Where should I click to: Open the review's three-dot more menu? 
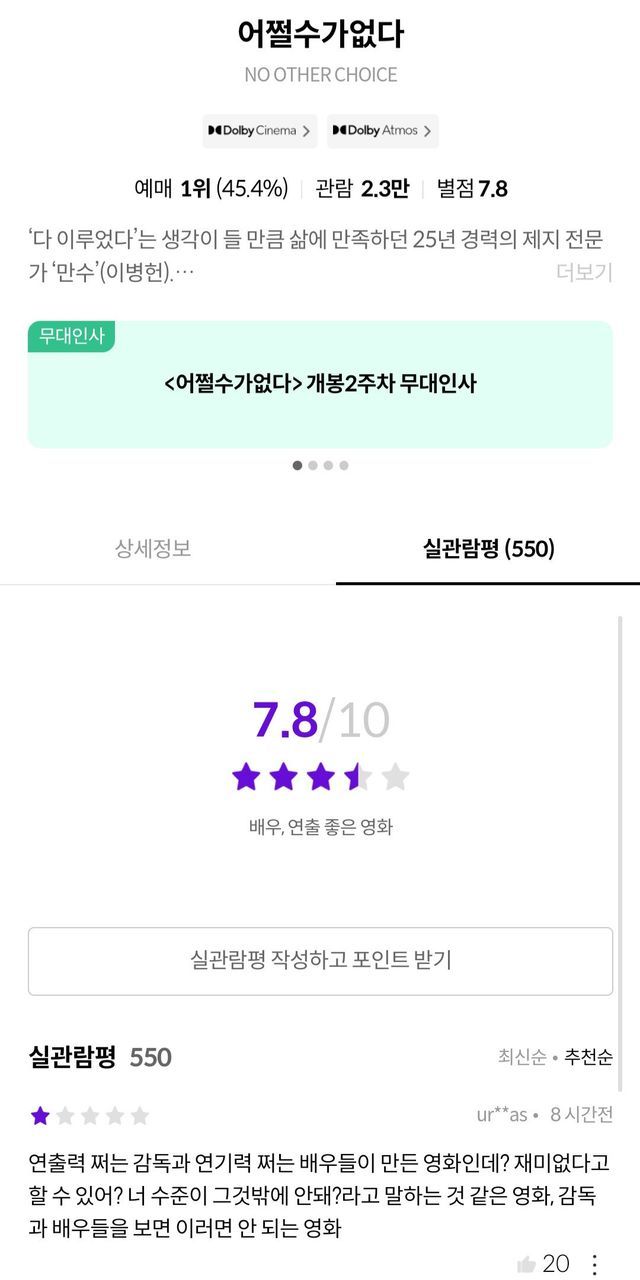click(595, 1265)
